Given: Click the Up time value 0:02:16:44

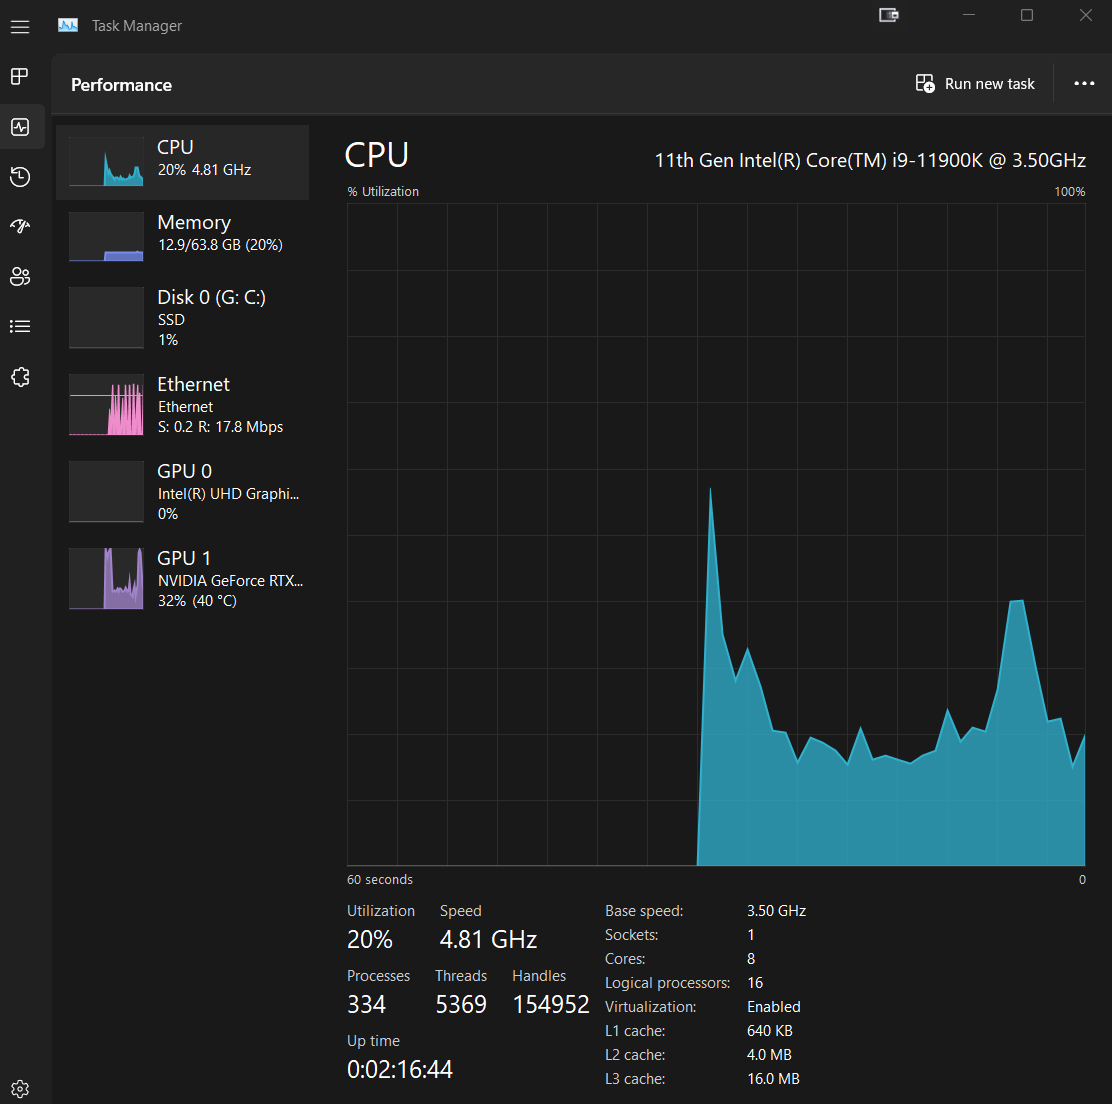Looking at the screenshot, I should 399,1069.
